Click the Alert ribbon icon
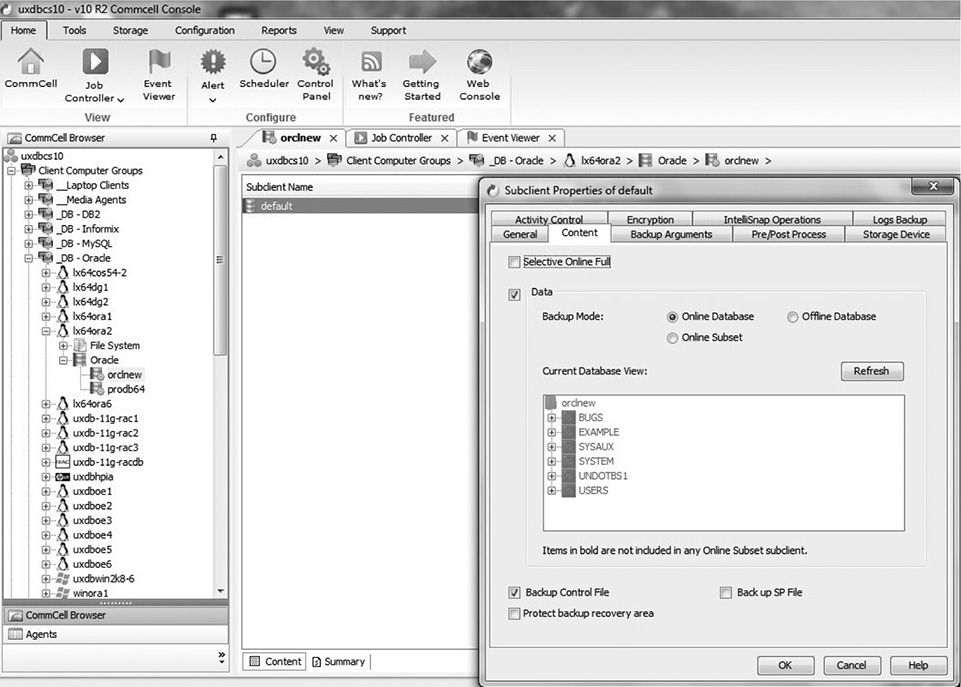Screen dimensions: 961x687 point(213,62)
